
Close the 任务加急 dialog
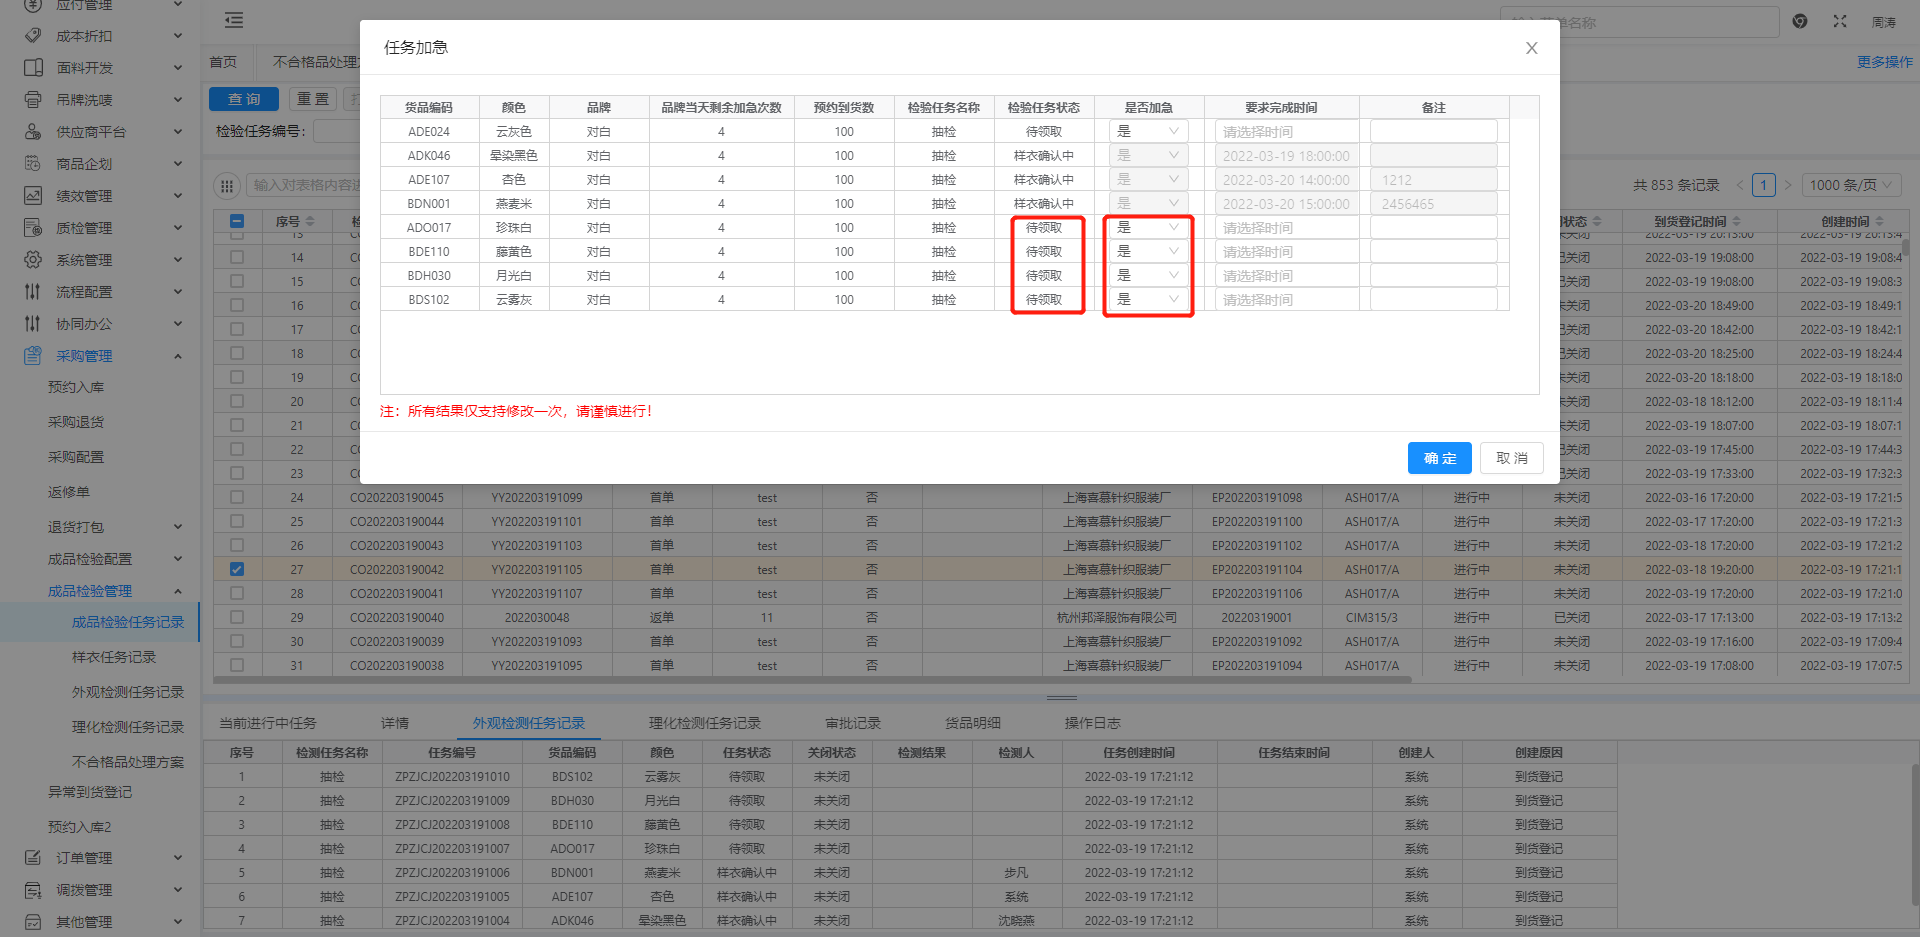pos(1531,48)
